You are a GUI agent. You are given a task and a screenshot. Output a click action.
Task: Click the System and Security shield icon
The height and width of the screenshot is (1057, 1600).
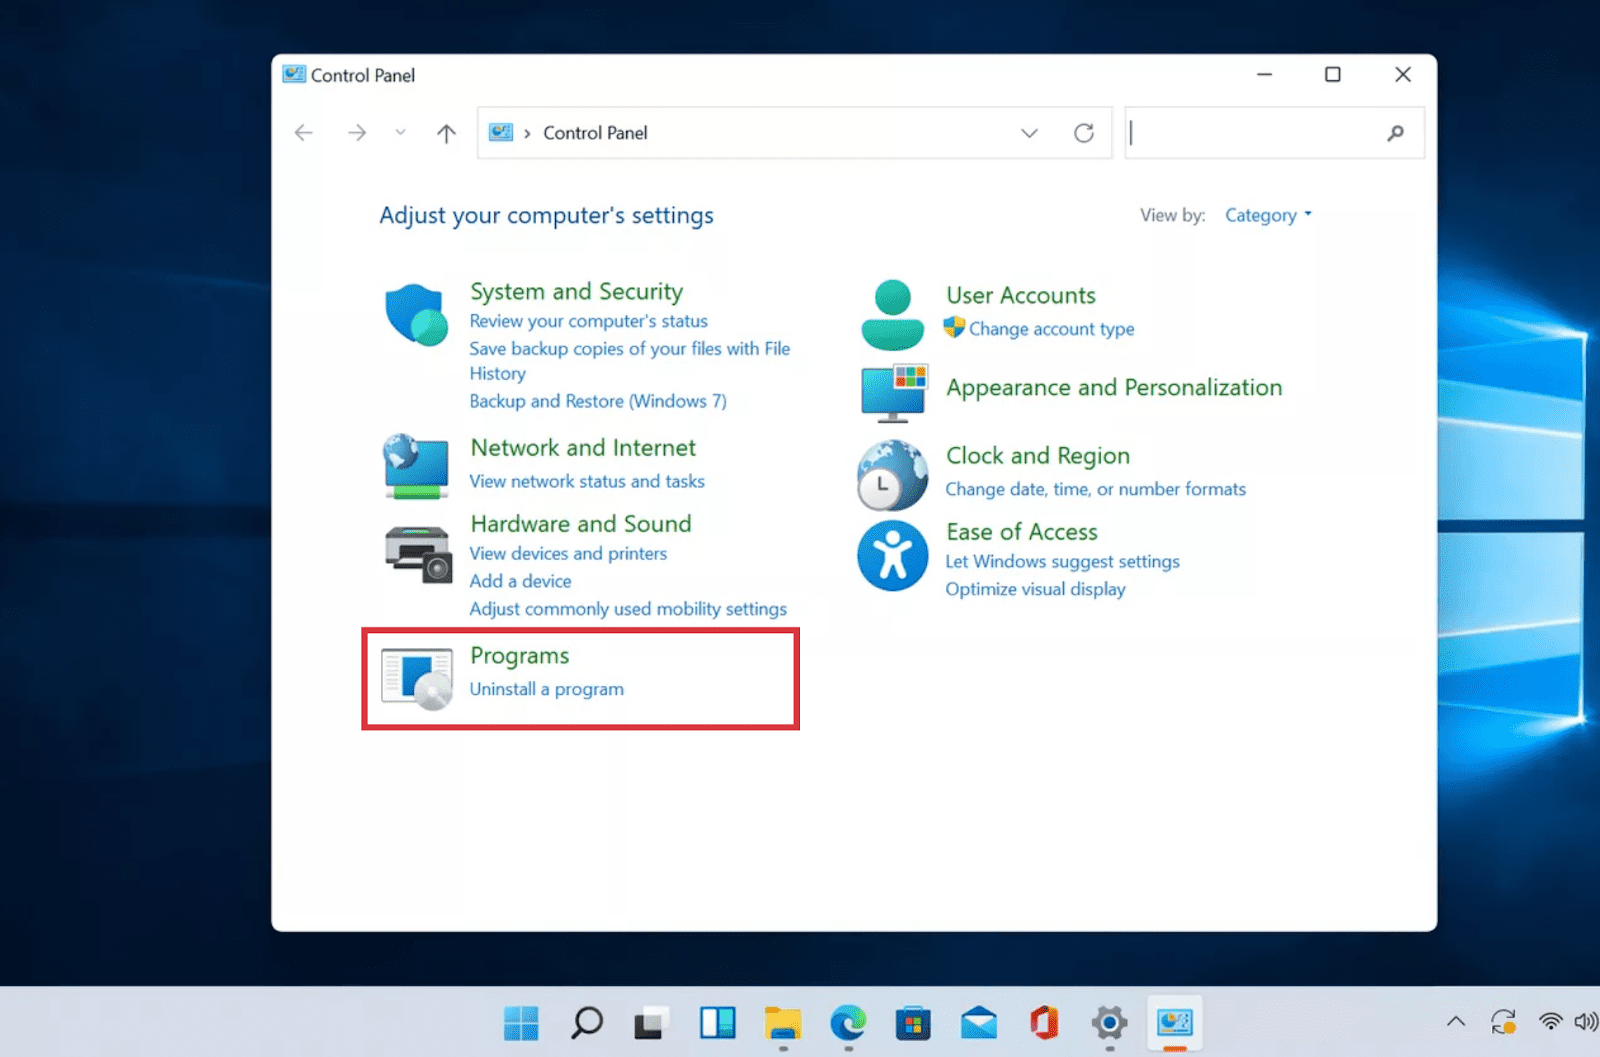click(x=416, y=315)
